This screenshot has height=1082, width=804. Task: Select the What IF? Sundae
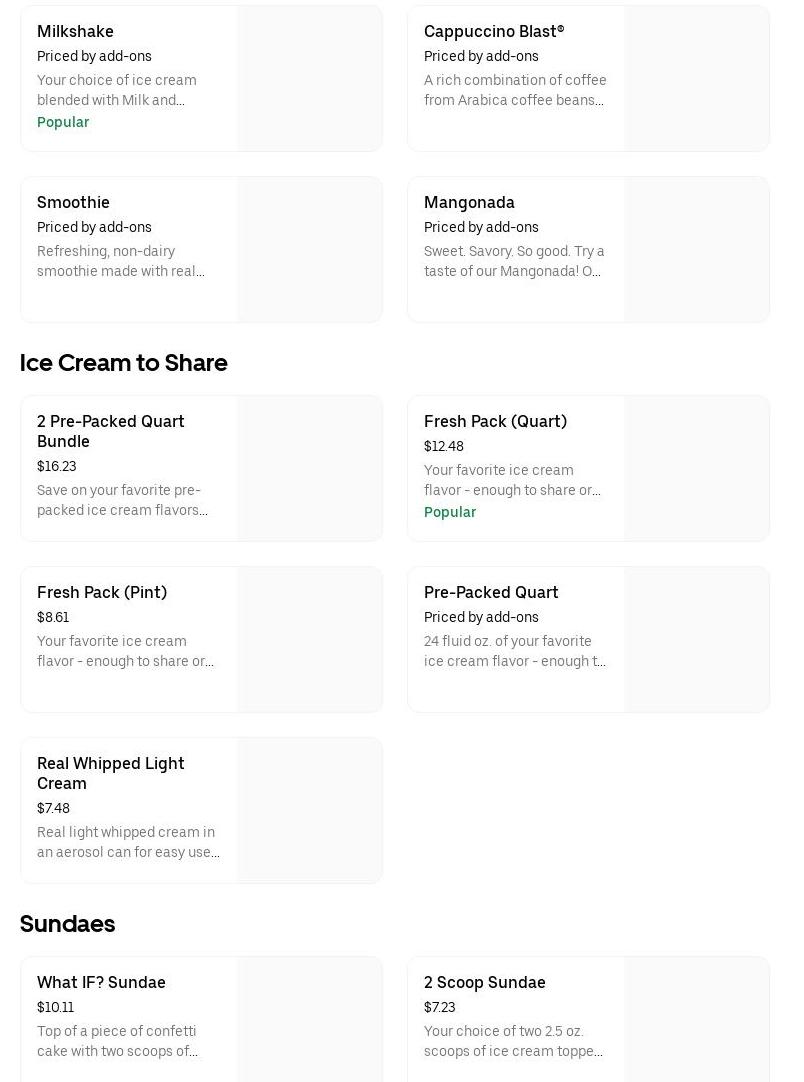point(101,983)
